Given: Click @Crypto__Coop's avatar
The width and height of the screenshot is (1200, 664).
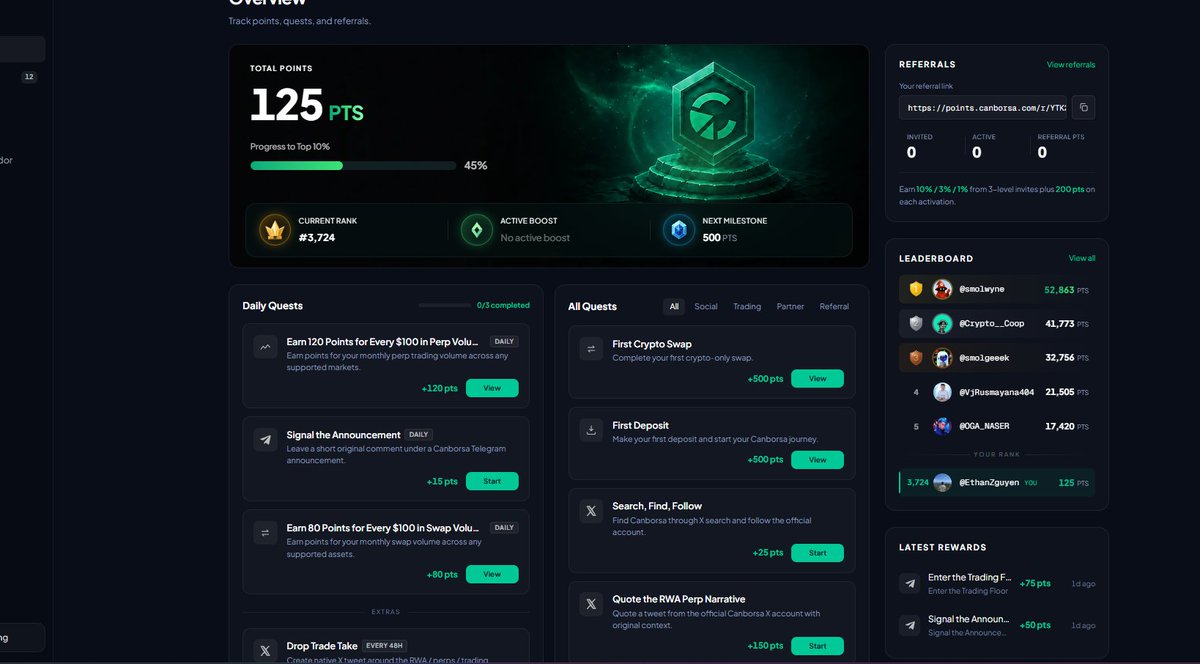Looking at the screenshot, I should [942, 323].
